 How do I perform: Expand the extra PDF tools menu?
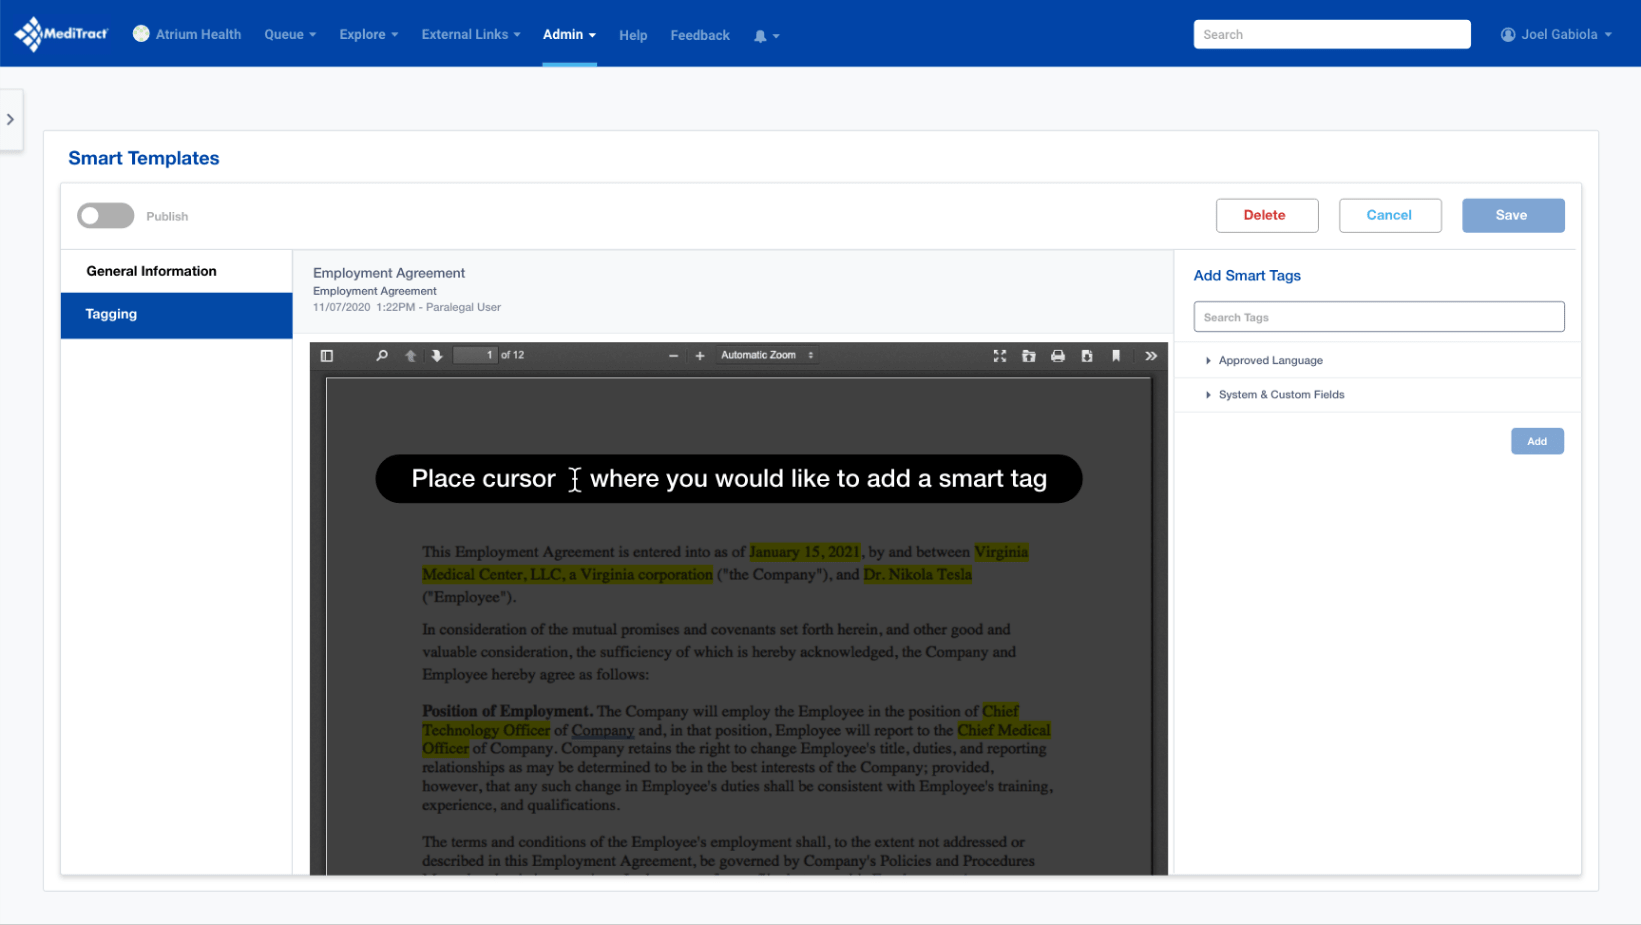1151,355
